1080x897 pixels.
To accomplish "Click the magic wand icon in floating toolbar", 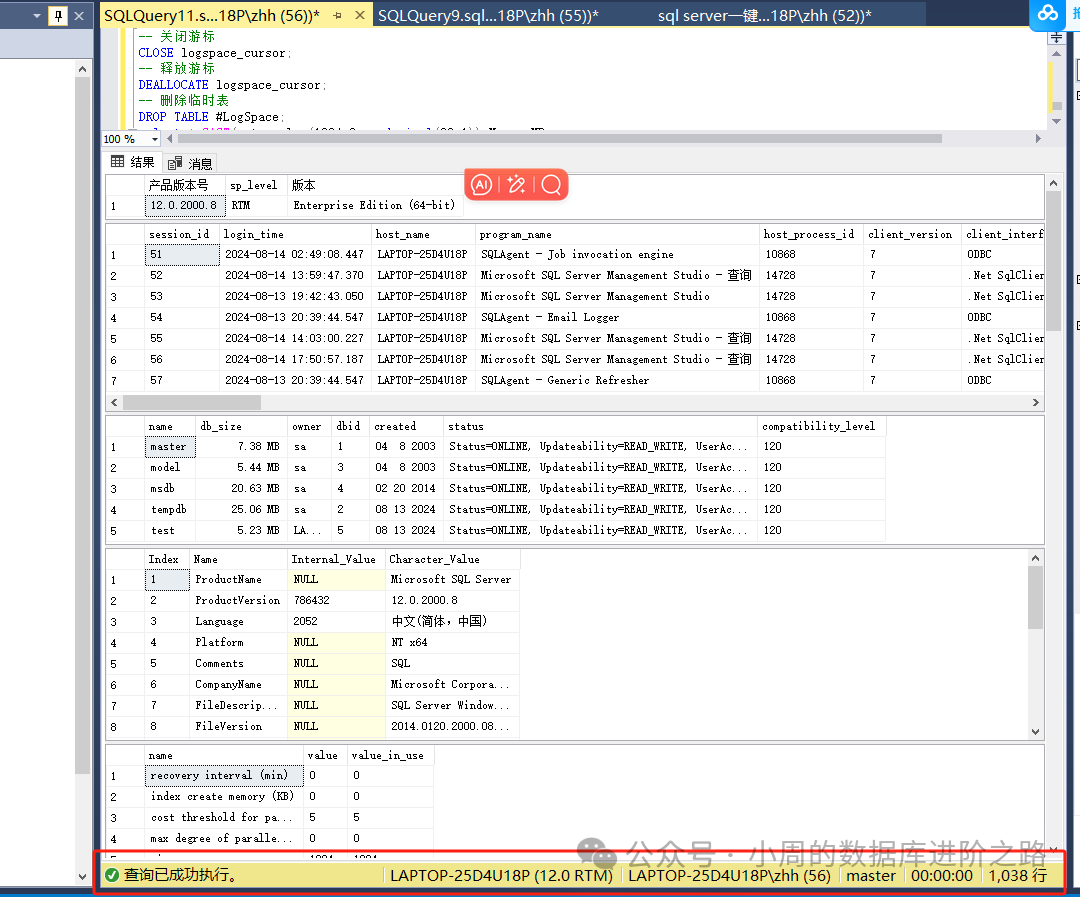I will (x=516, y=184).
